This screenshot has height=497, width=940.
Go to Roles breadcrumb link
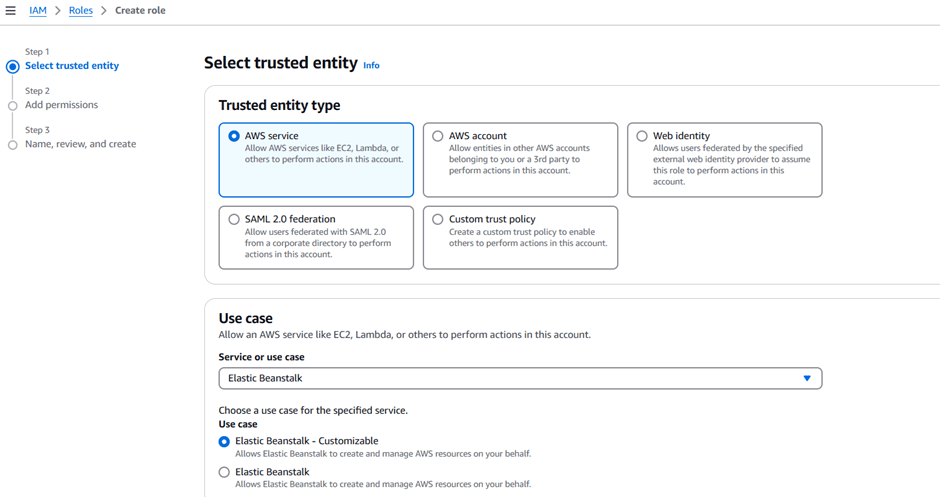click(x=81, y=11)
